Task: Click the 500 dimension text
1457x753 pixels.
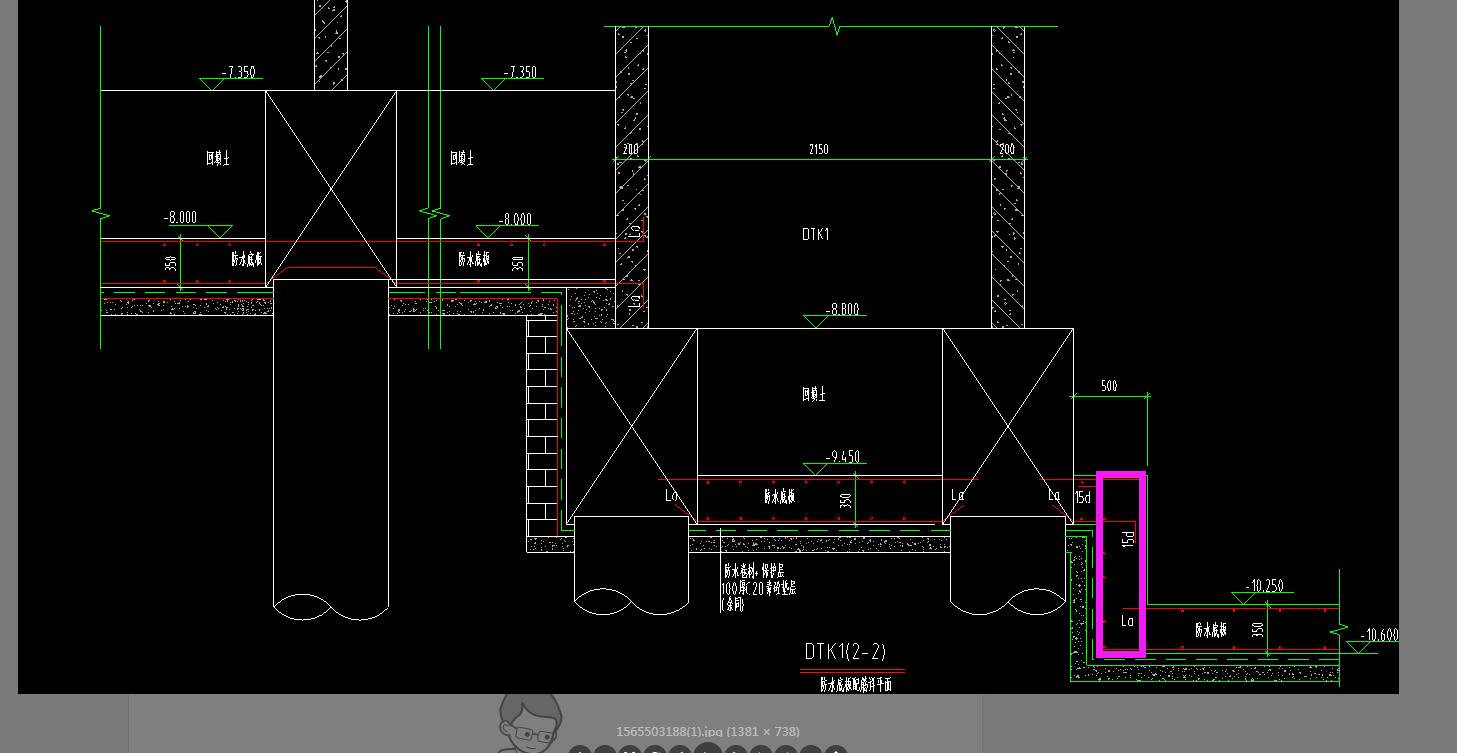Action: pyautogui.click(x=1109, y=386)
